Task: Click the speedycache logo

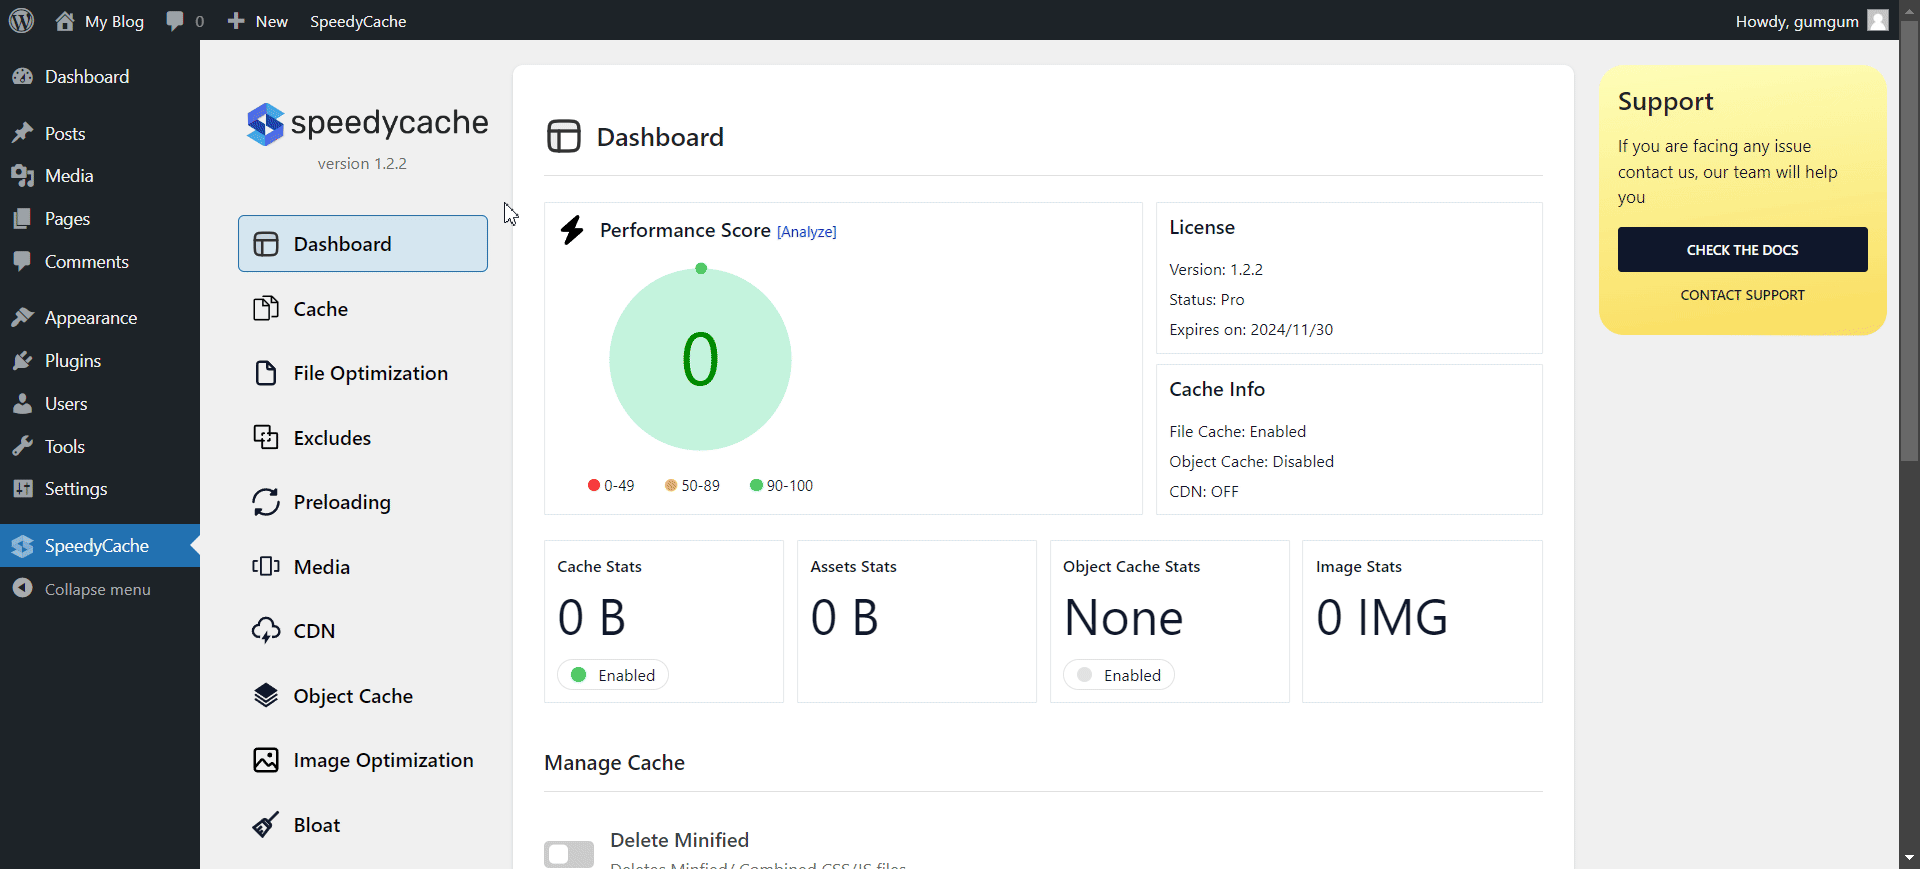Action: 367,124
